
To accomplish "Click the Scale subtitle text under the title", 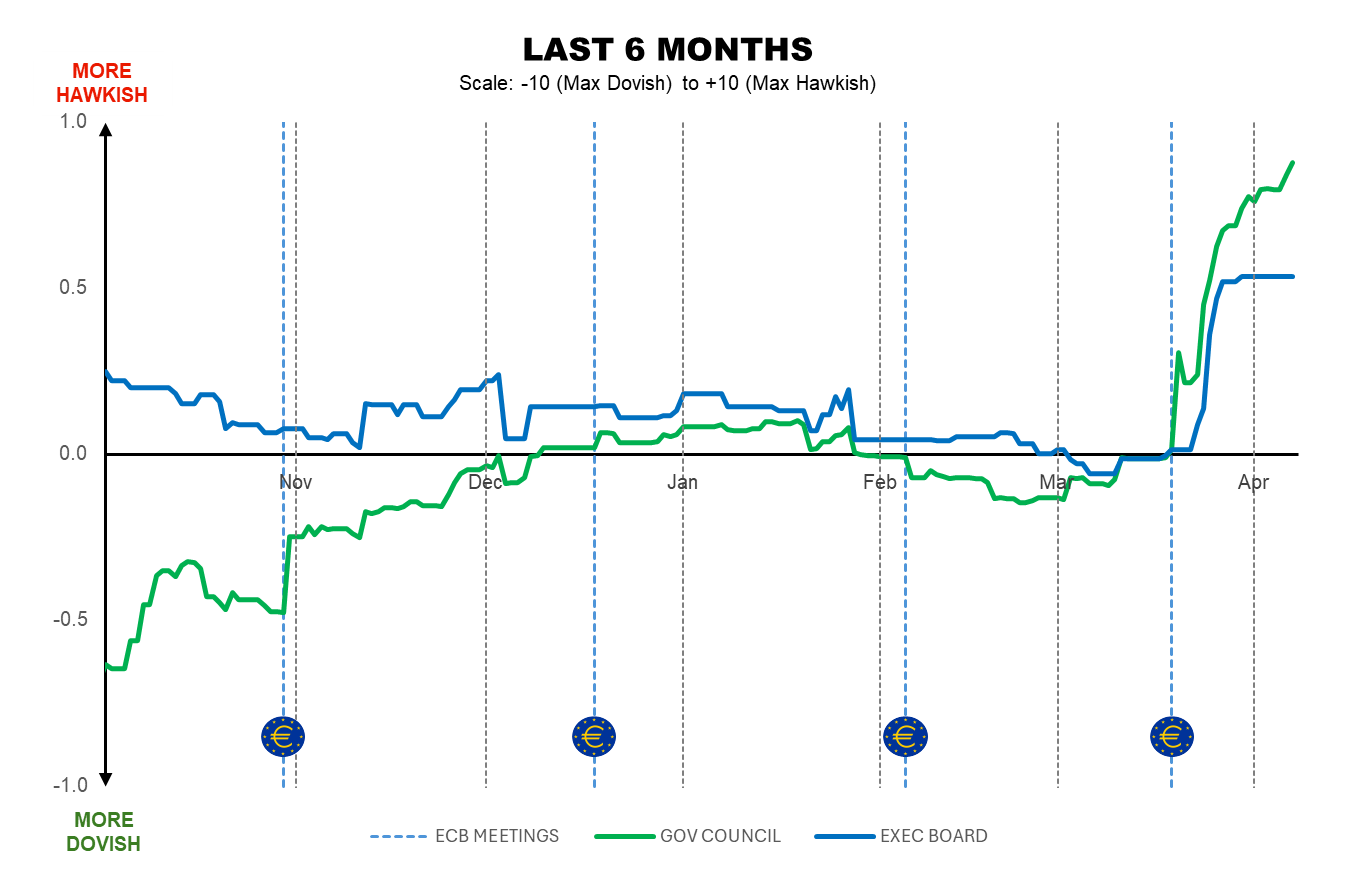I will [667, 84].
